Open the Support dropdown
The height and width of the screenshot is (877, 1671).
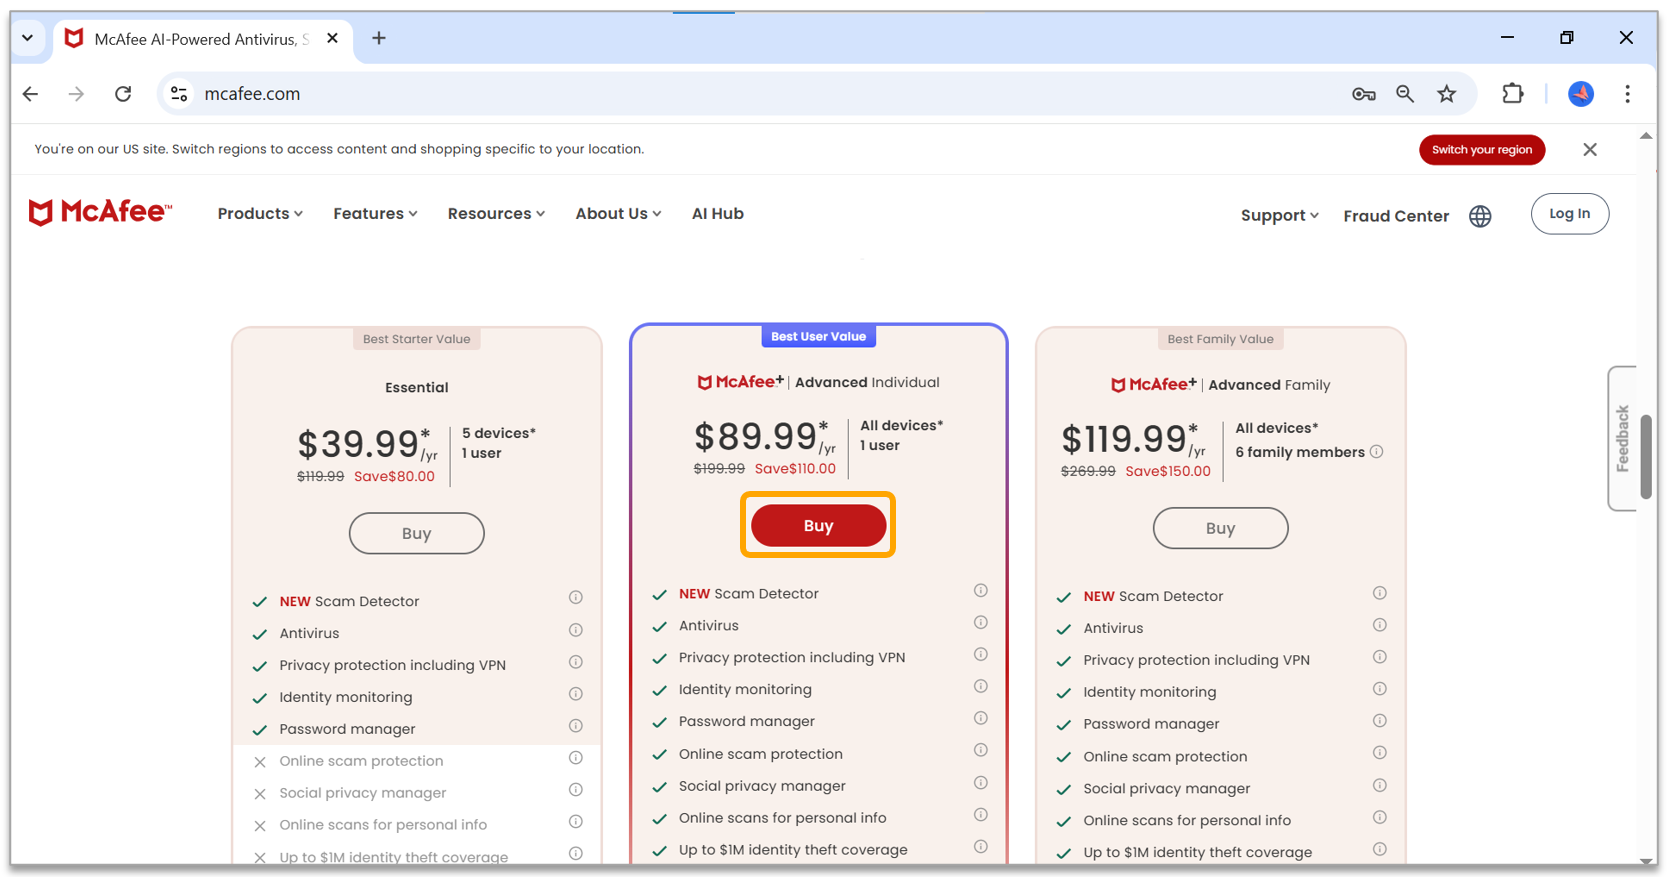(x=1279, y=216)
